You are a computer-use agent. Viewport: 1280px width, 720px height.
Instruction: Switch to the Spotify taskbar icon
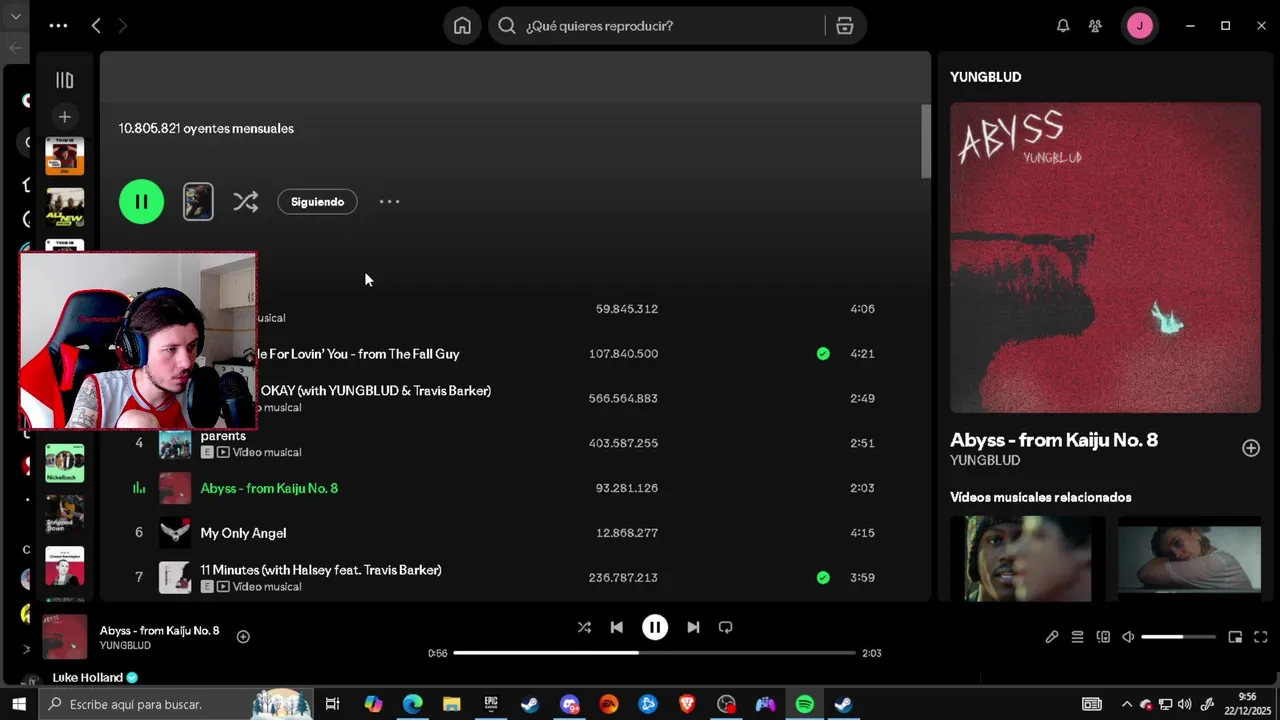pos(805,704)
